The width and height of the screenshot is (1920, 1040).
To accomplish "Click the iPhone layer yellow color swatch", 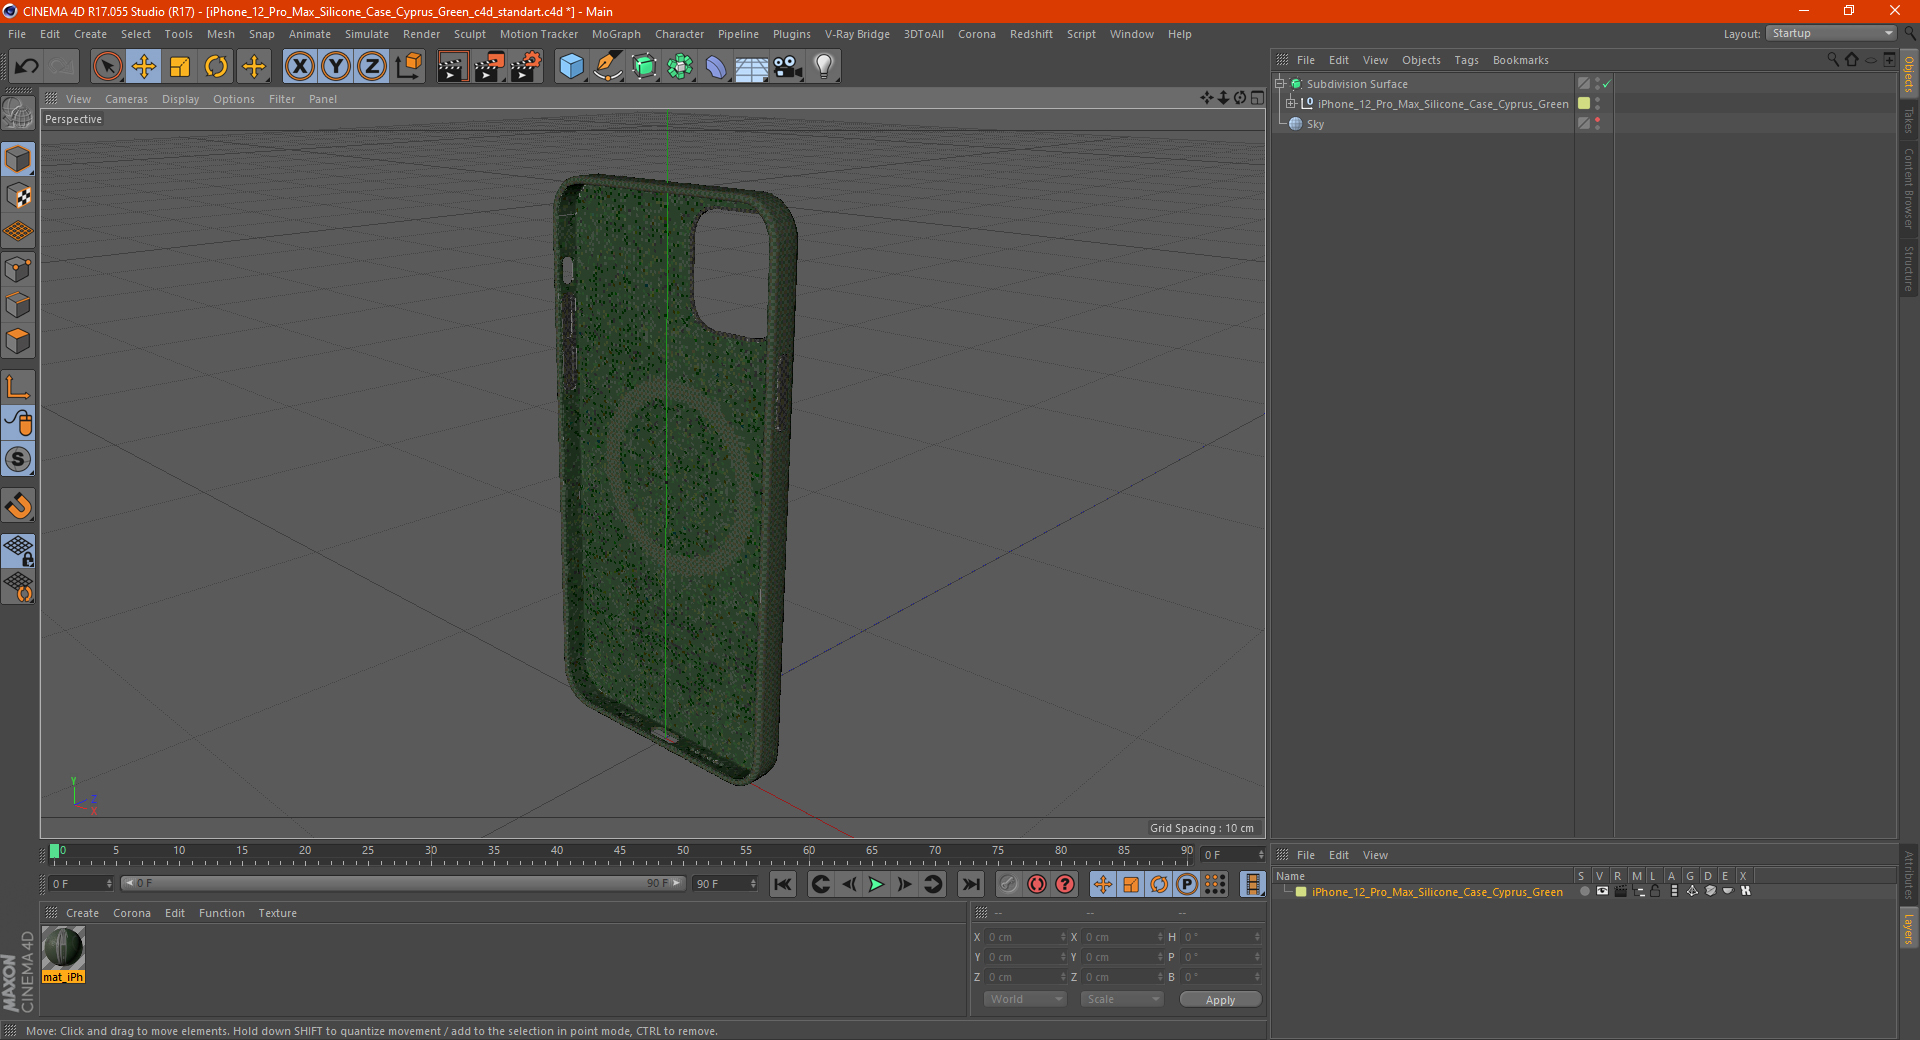I will click(1301, 892).
